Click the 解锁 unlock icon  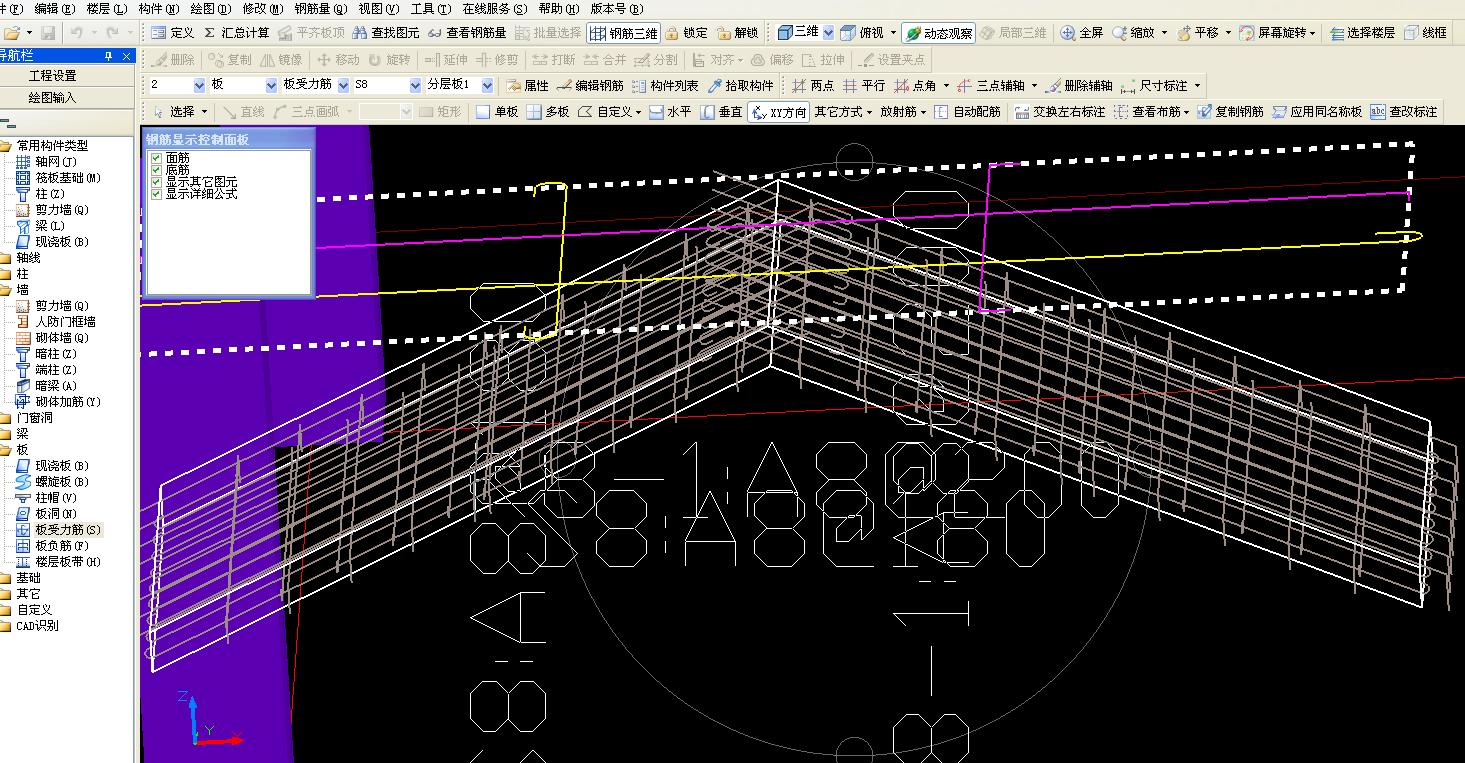[738, 33]
